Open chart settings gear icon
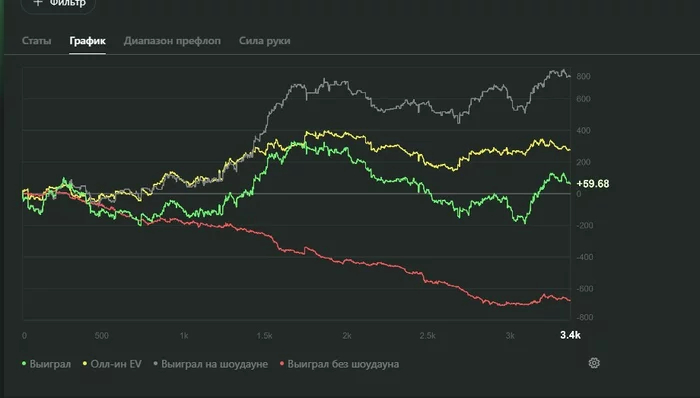The image size is (700, 398). pyautogui.click(x=594, y=363)
